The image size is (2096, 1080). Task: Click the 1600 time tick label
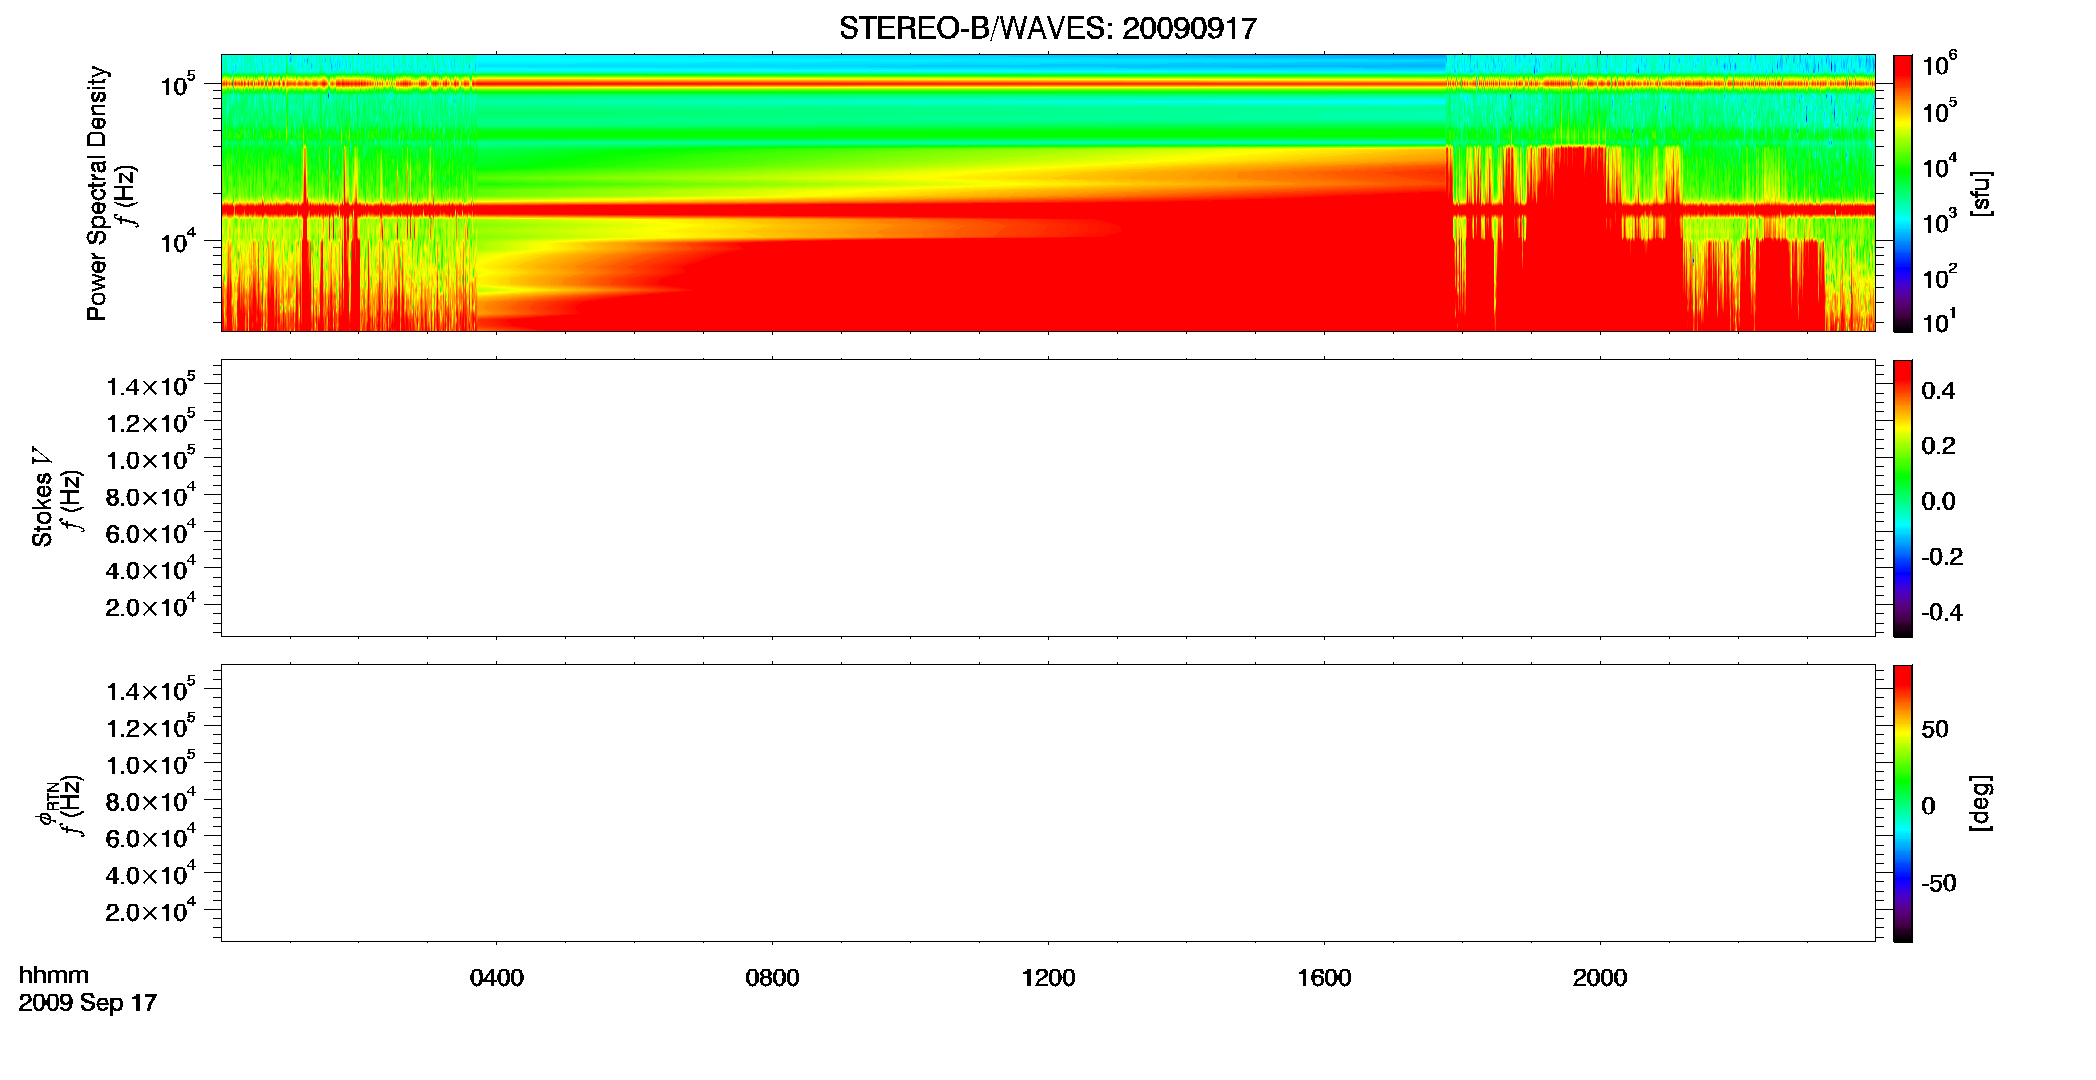[1324, 977]
